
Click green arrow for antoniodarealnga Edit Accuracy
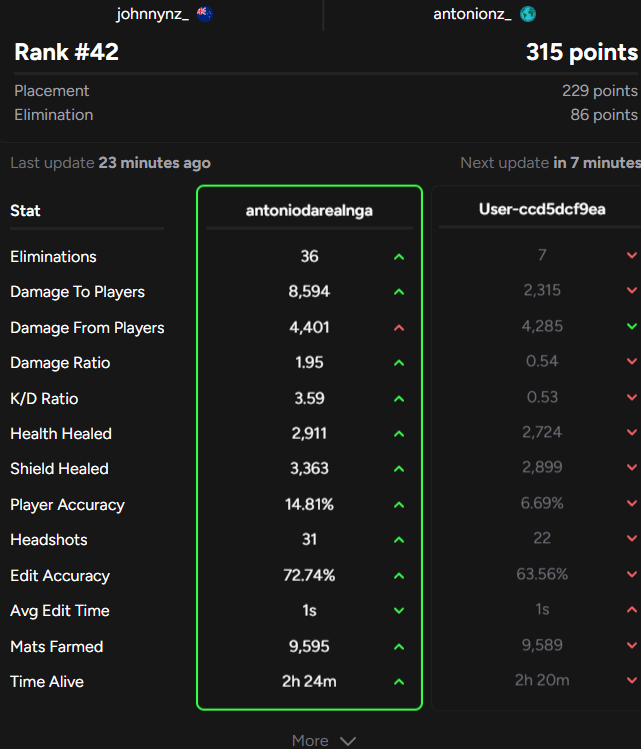coord(399,576)
